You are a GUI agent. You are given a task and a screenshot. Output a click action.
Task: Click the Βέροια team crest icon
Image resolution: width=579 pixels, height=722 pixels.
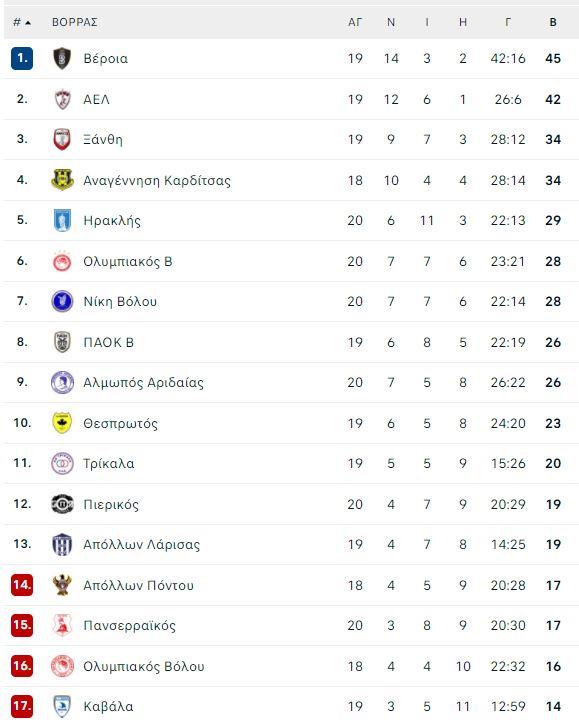[62, 58]
